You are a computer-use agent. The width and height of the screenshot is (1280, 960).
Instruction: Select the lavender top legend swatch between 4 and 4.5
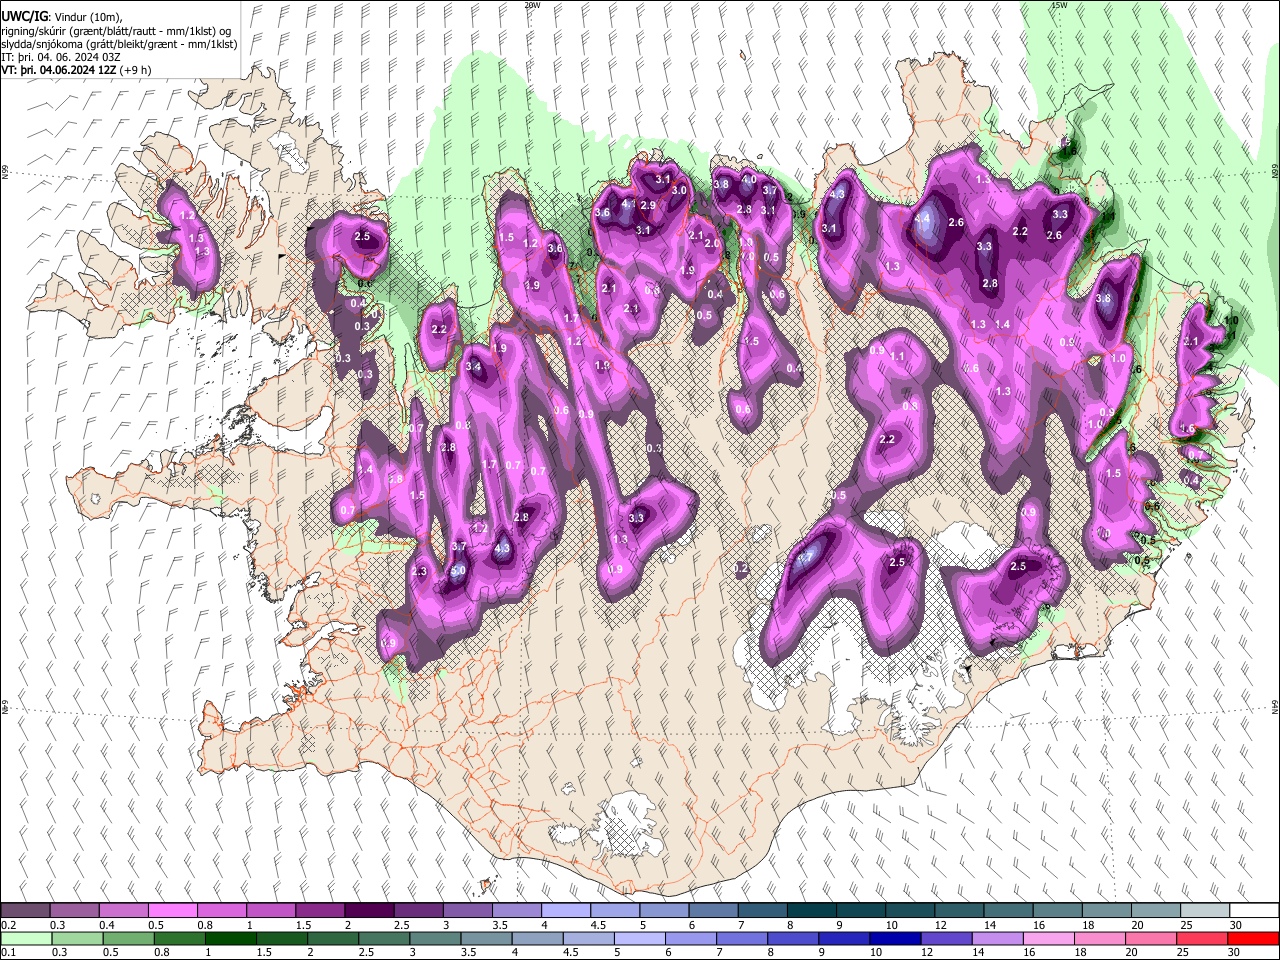[x=565, y=911]
